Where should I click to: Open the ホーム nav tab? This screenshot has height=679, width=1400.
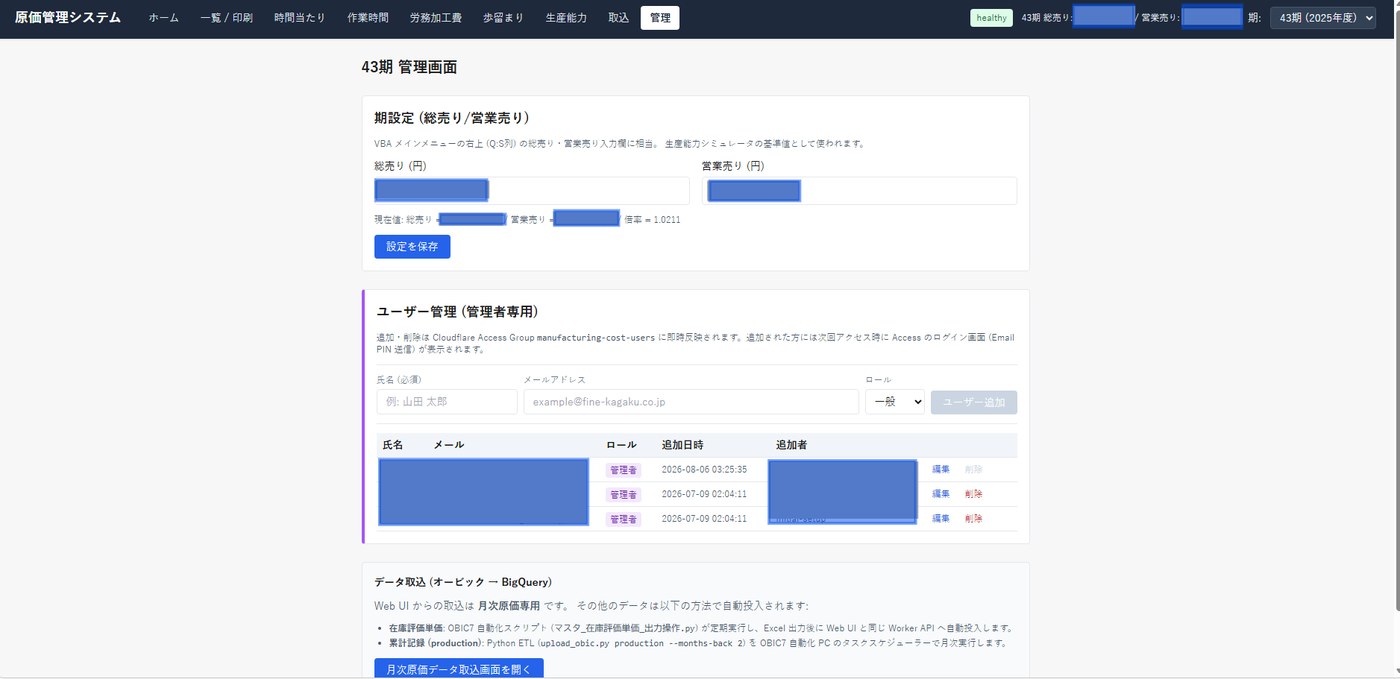coord(164,18)
